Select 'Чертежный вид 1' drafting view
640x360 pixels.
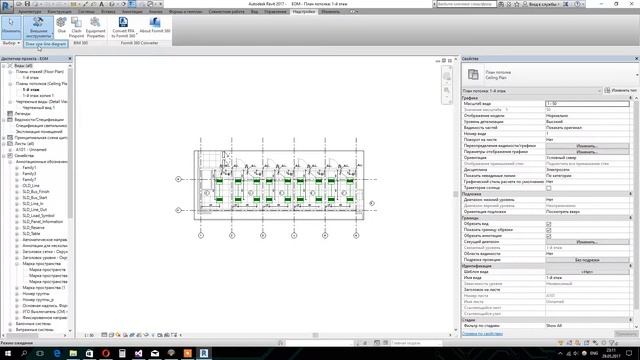coord(38,108)
